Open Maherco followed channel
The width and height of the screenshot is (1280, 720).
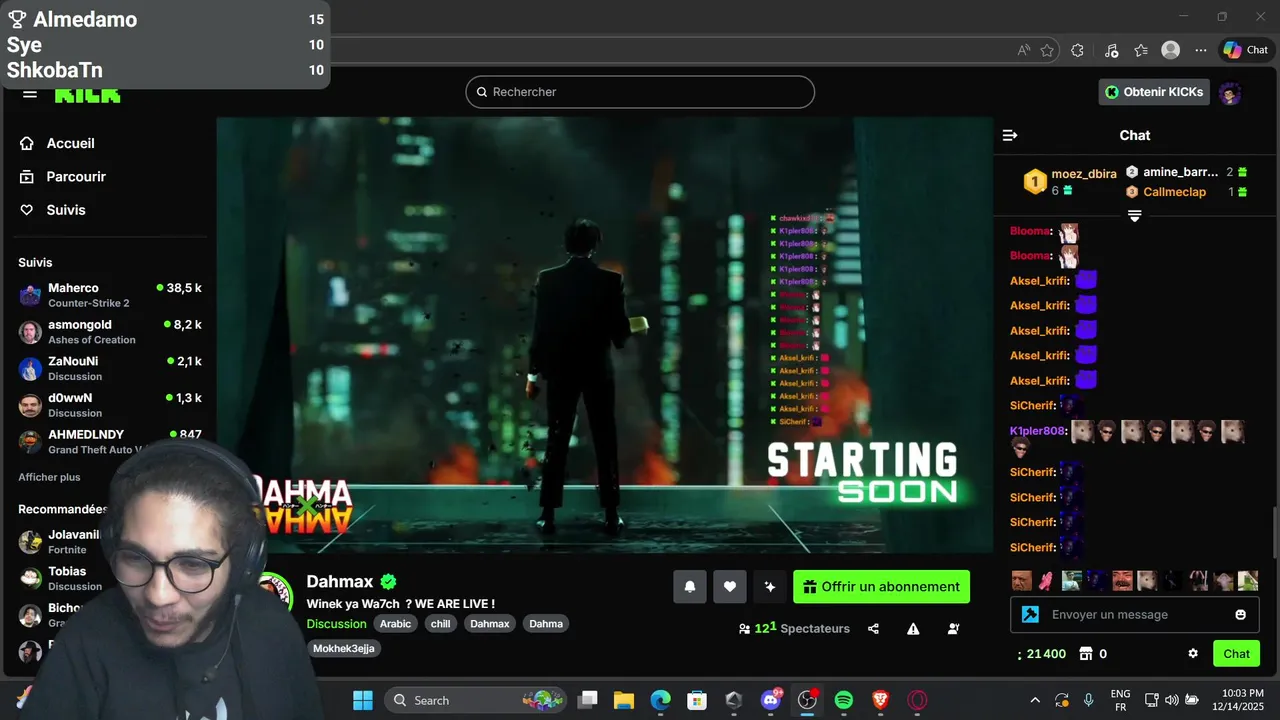pos(110,295)
